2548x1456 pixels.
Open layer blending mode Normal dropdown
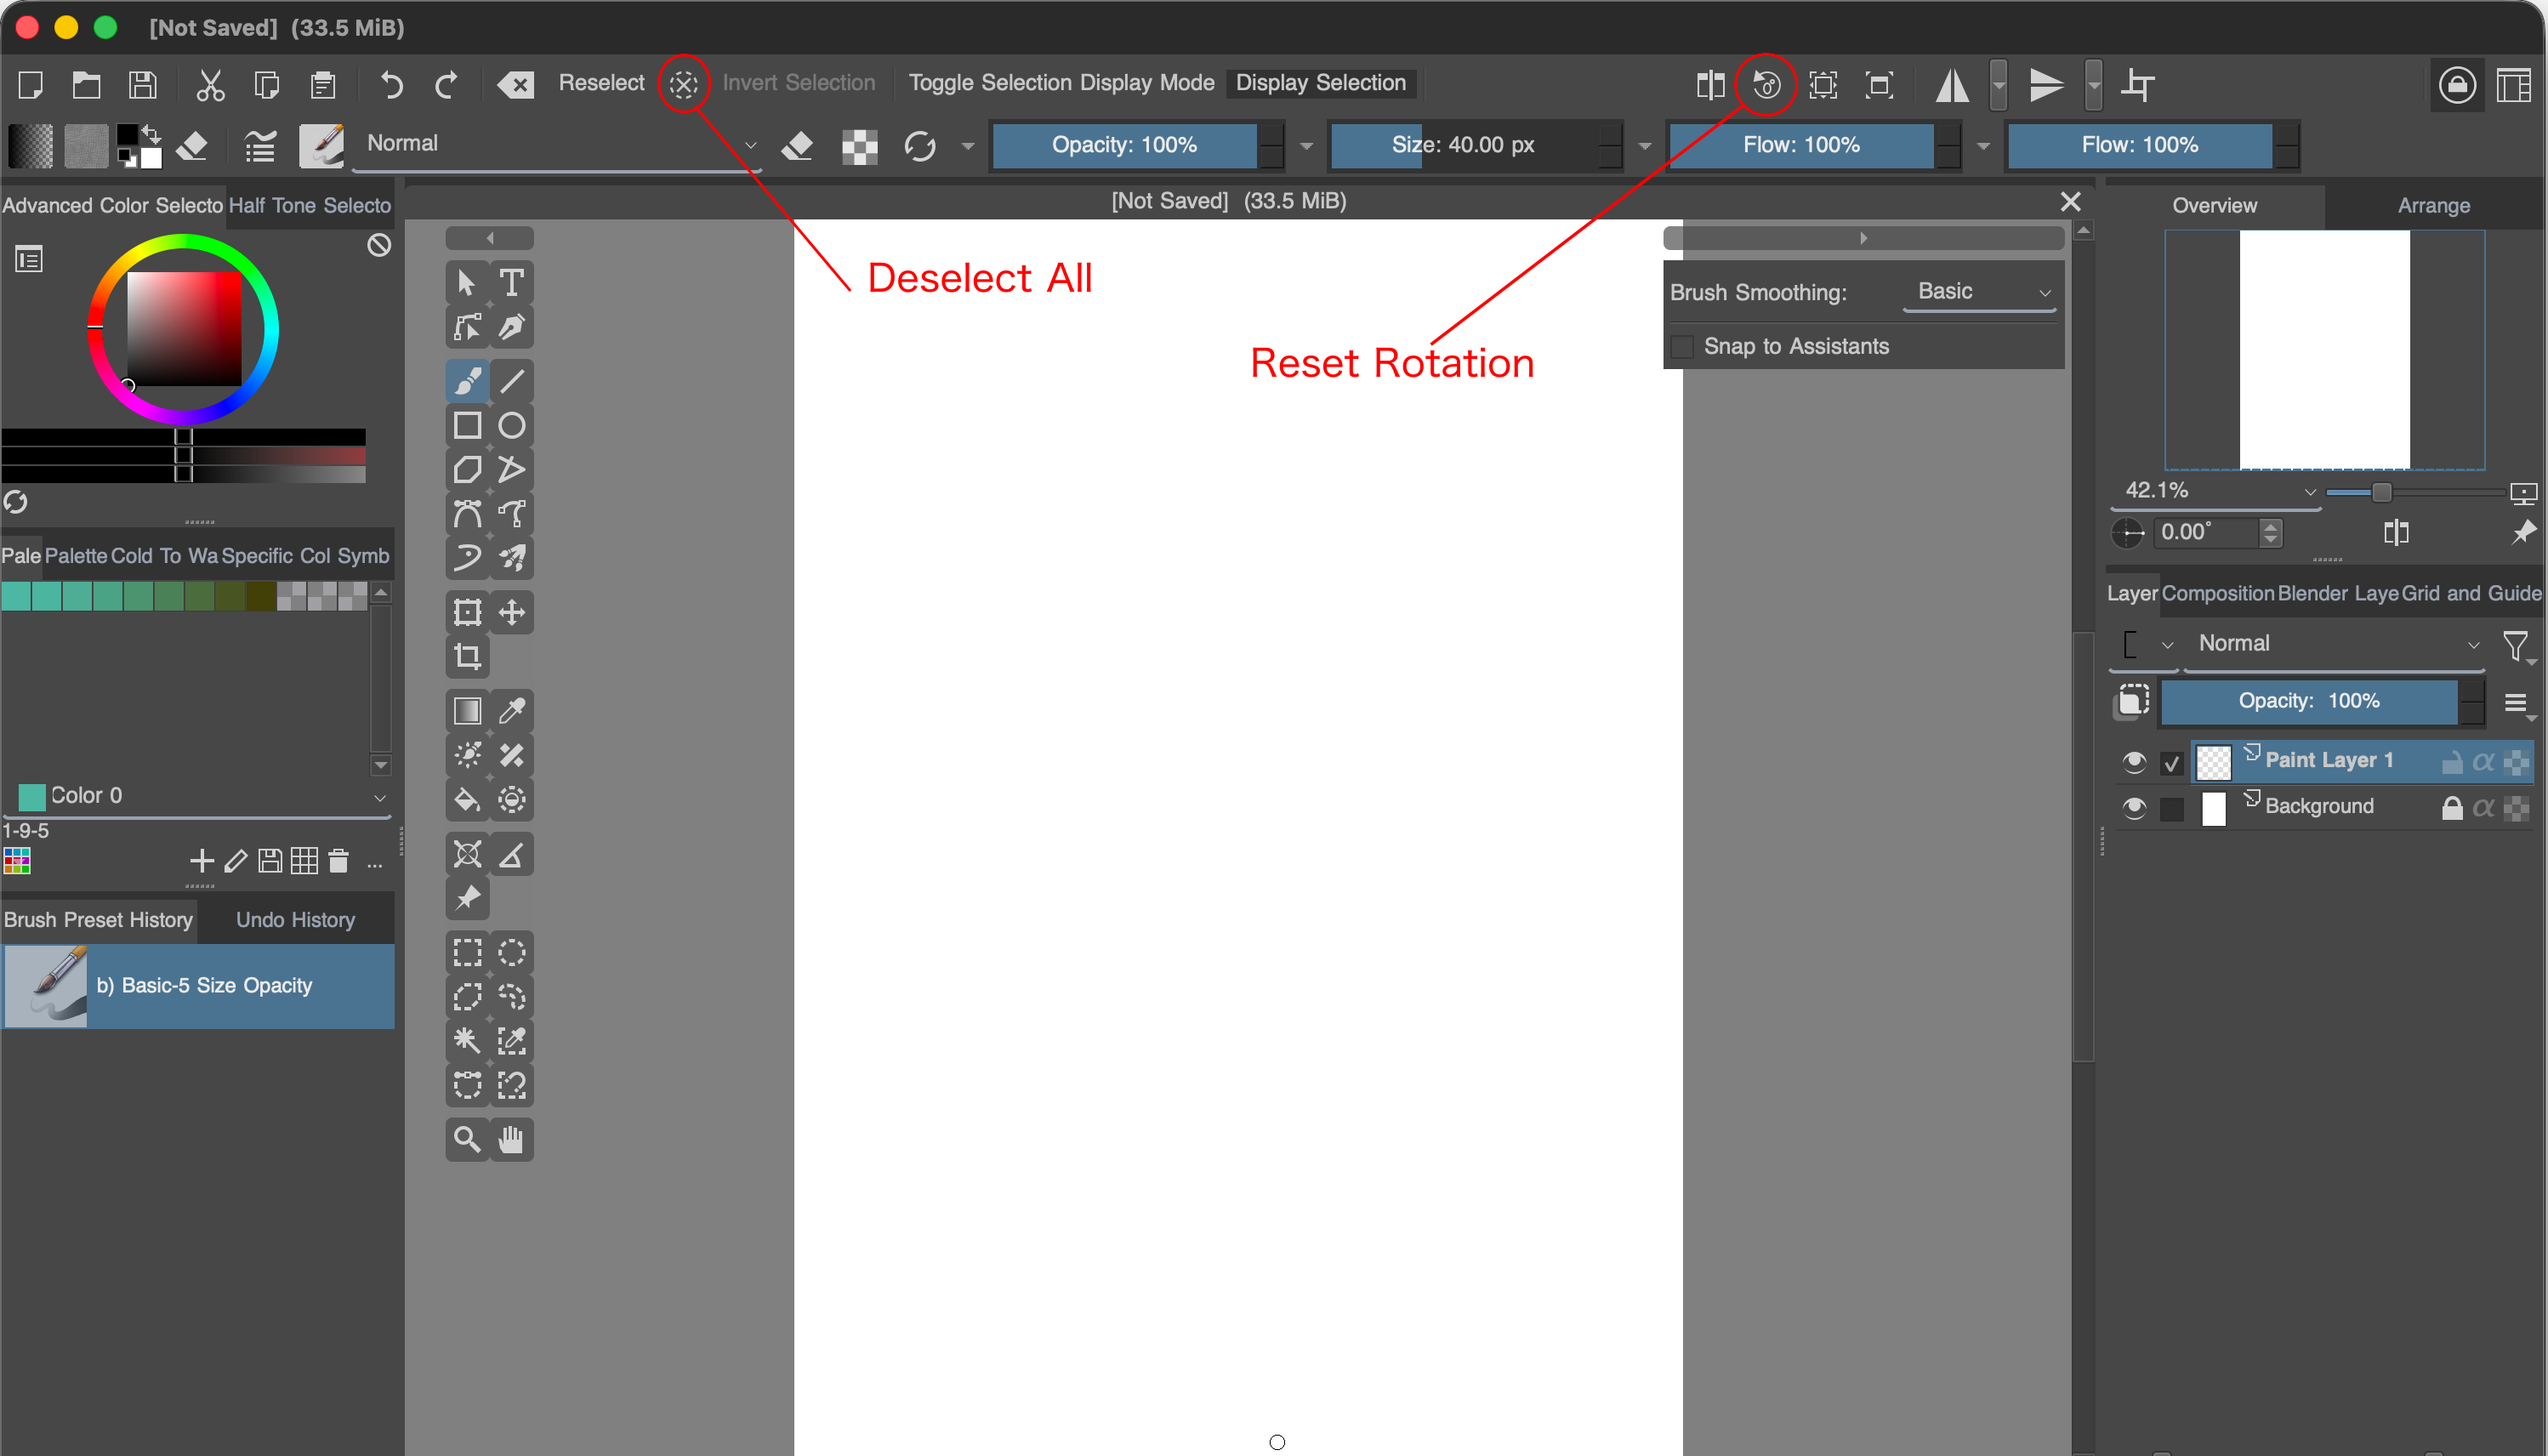click(2334, 644)
